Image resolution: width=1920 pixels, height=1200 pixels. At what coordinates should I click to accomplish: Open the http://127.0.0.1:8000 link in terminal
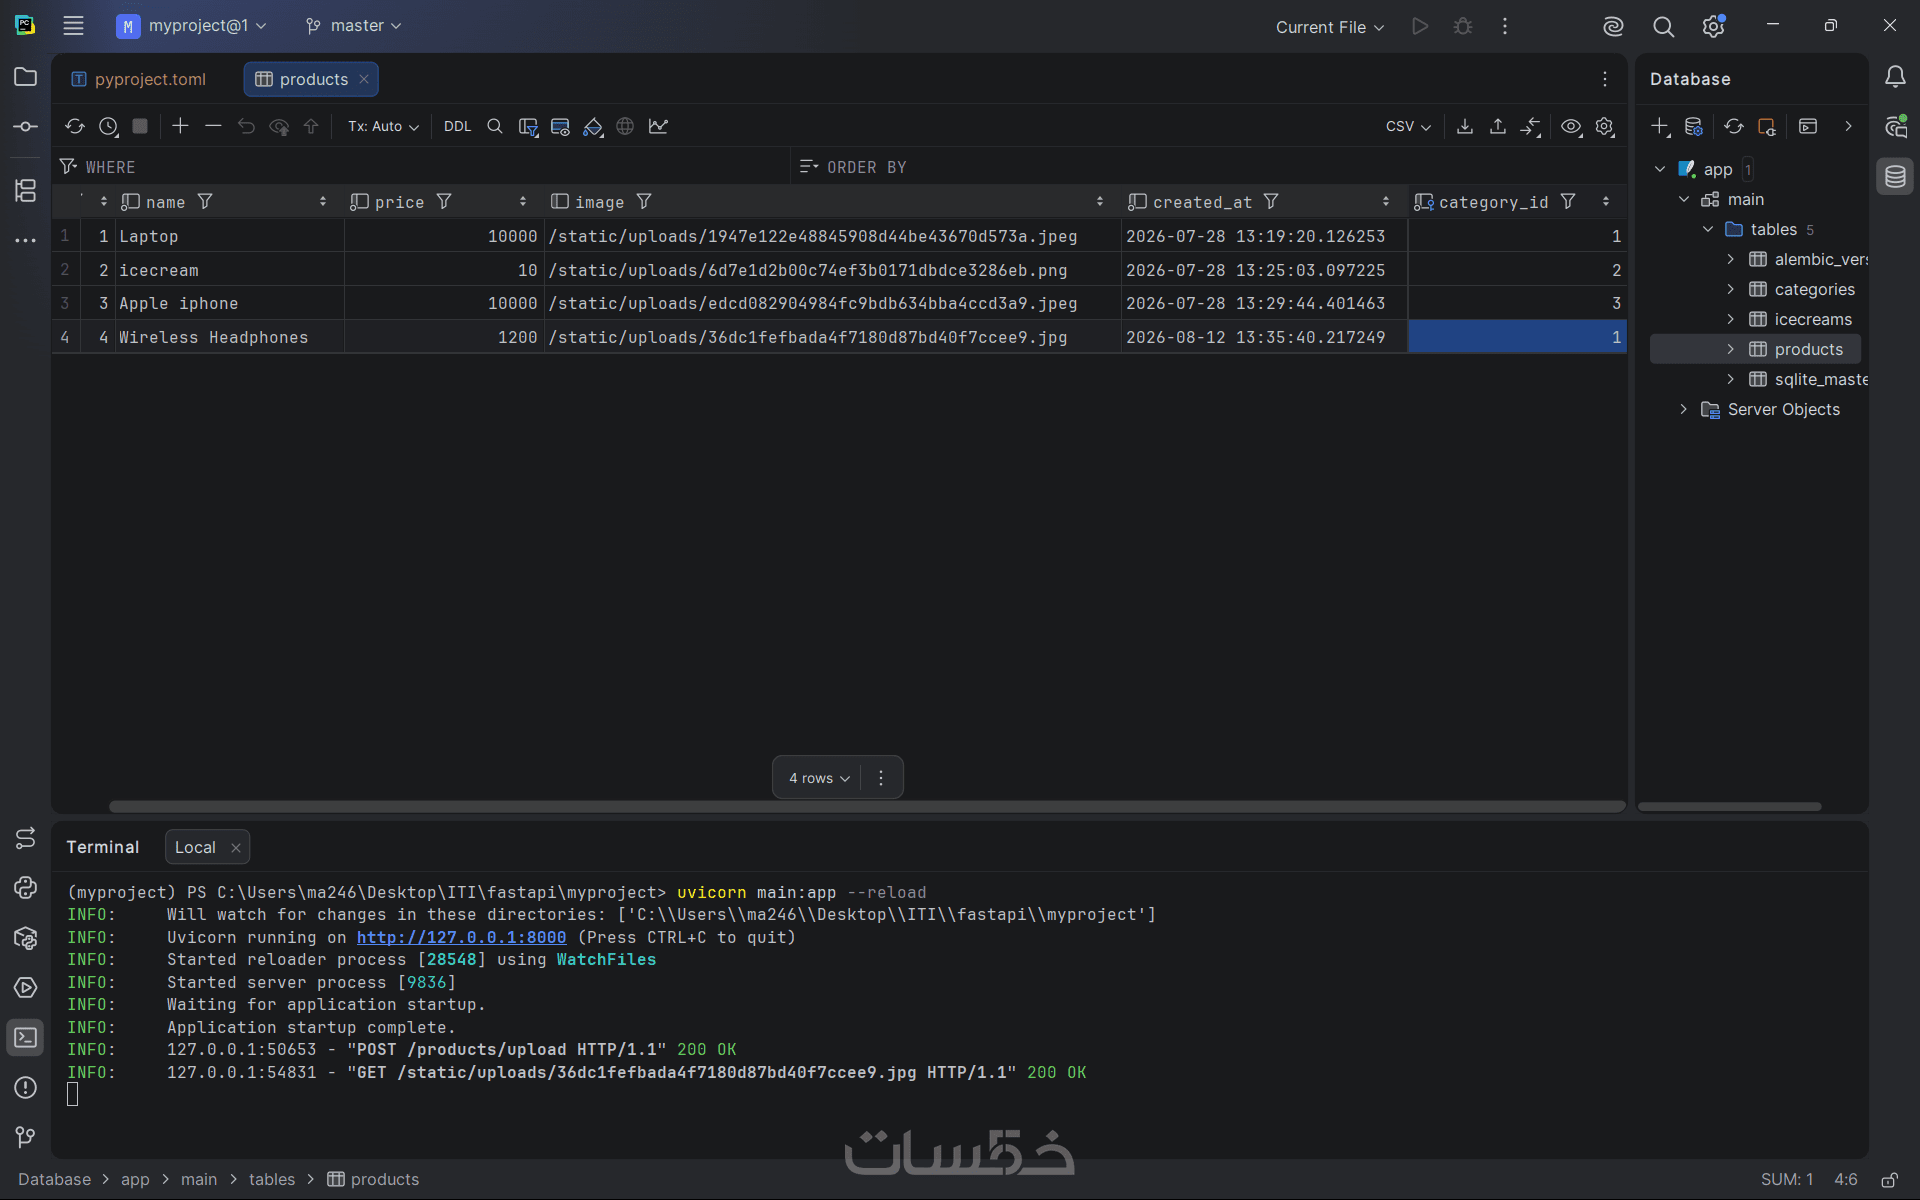point(461,937)
